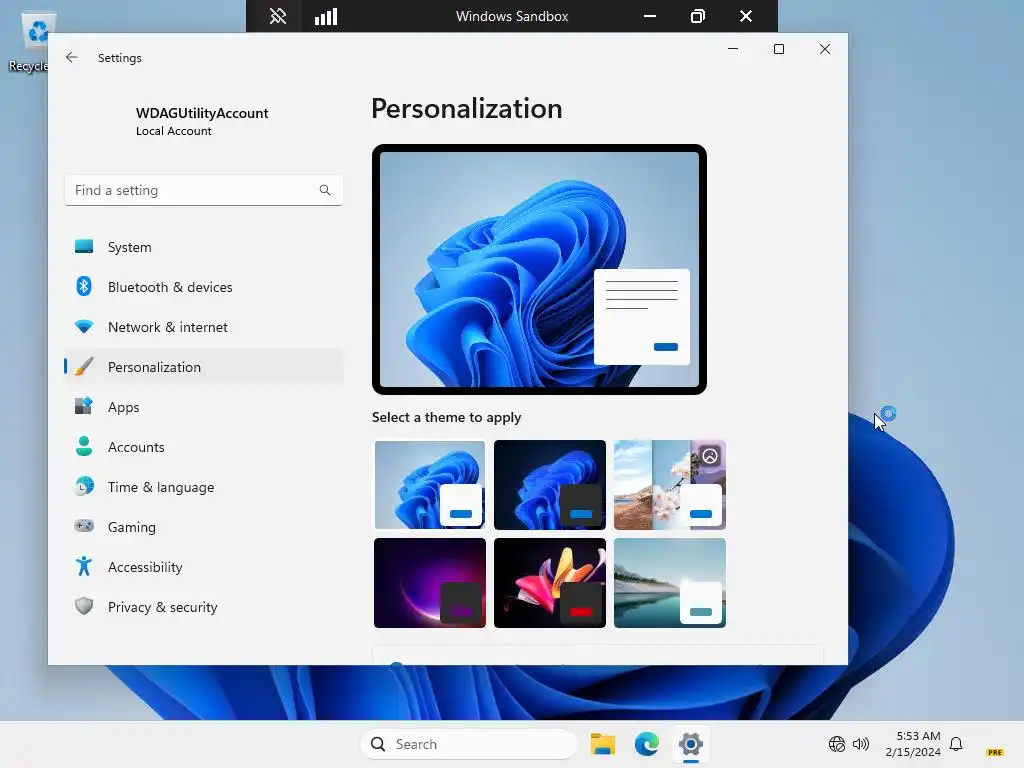This screenshot has width=1024, height=768.
Task: Close the Settings window
Action: pyautogui.click(x=825, y=49)
